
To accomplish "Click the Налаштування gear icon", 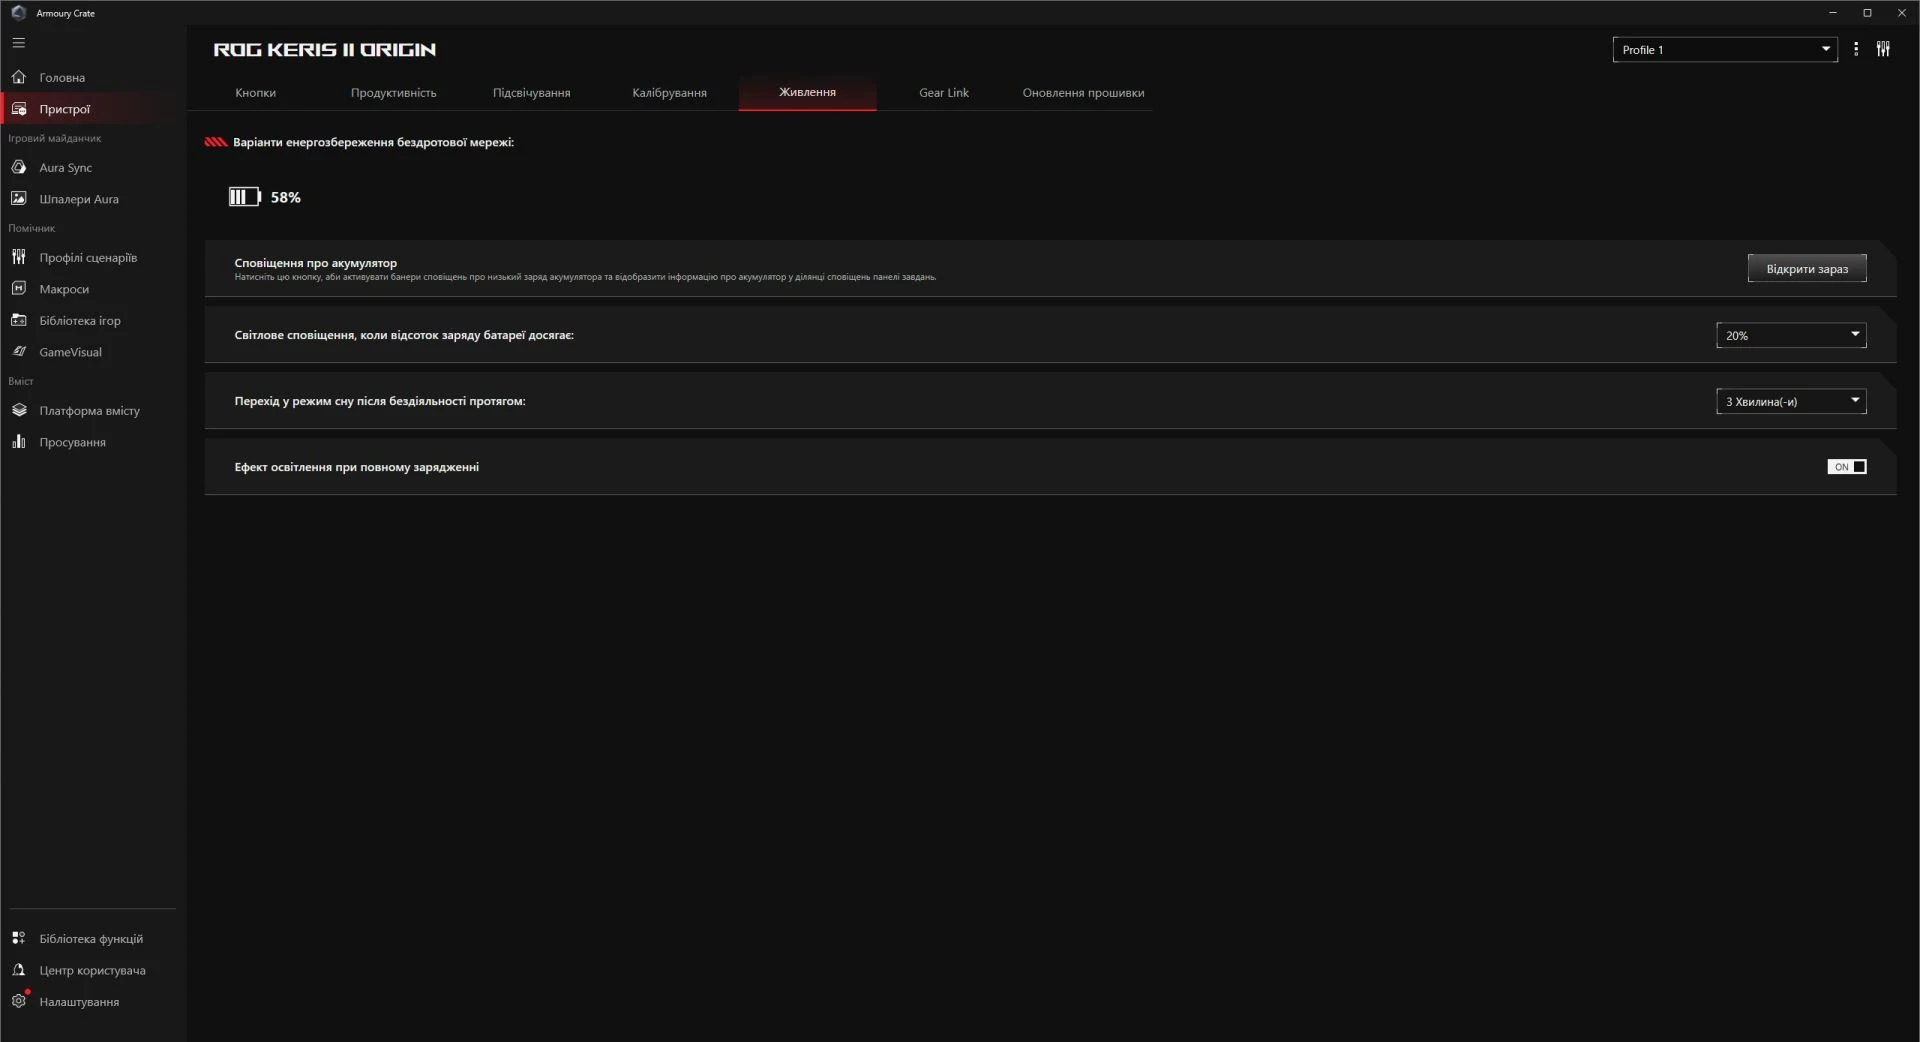I will pyautogui.click(x=18, y=1001).
